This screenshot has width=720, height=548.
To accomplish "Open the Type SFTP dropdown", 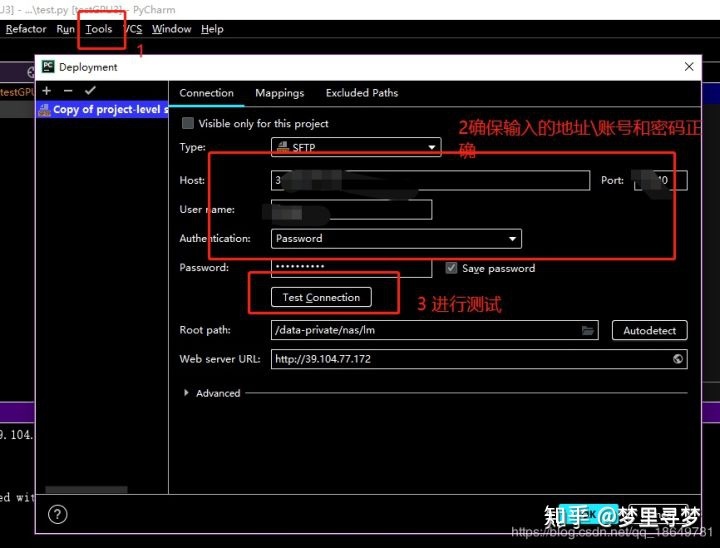I will point(356,147).
